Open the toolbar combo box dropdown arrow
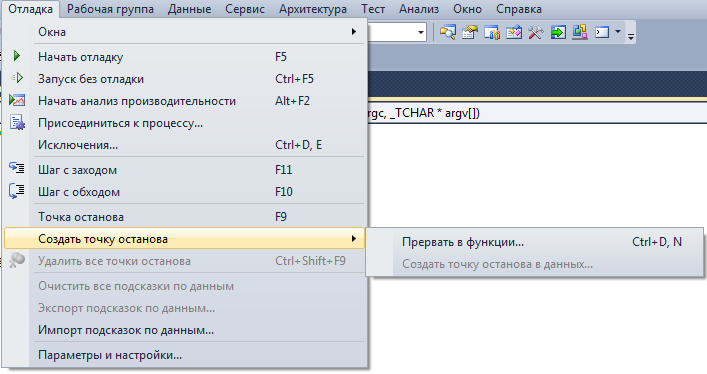Image resolution: width=707 pixels, height=374 pixels. tap(420, 32)
